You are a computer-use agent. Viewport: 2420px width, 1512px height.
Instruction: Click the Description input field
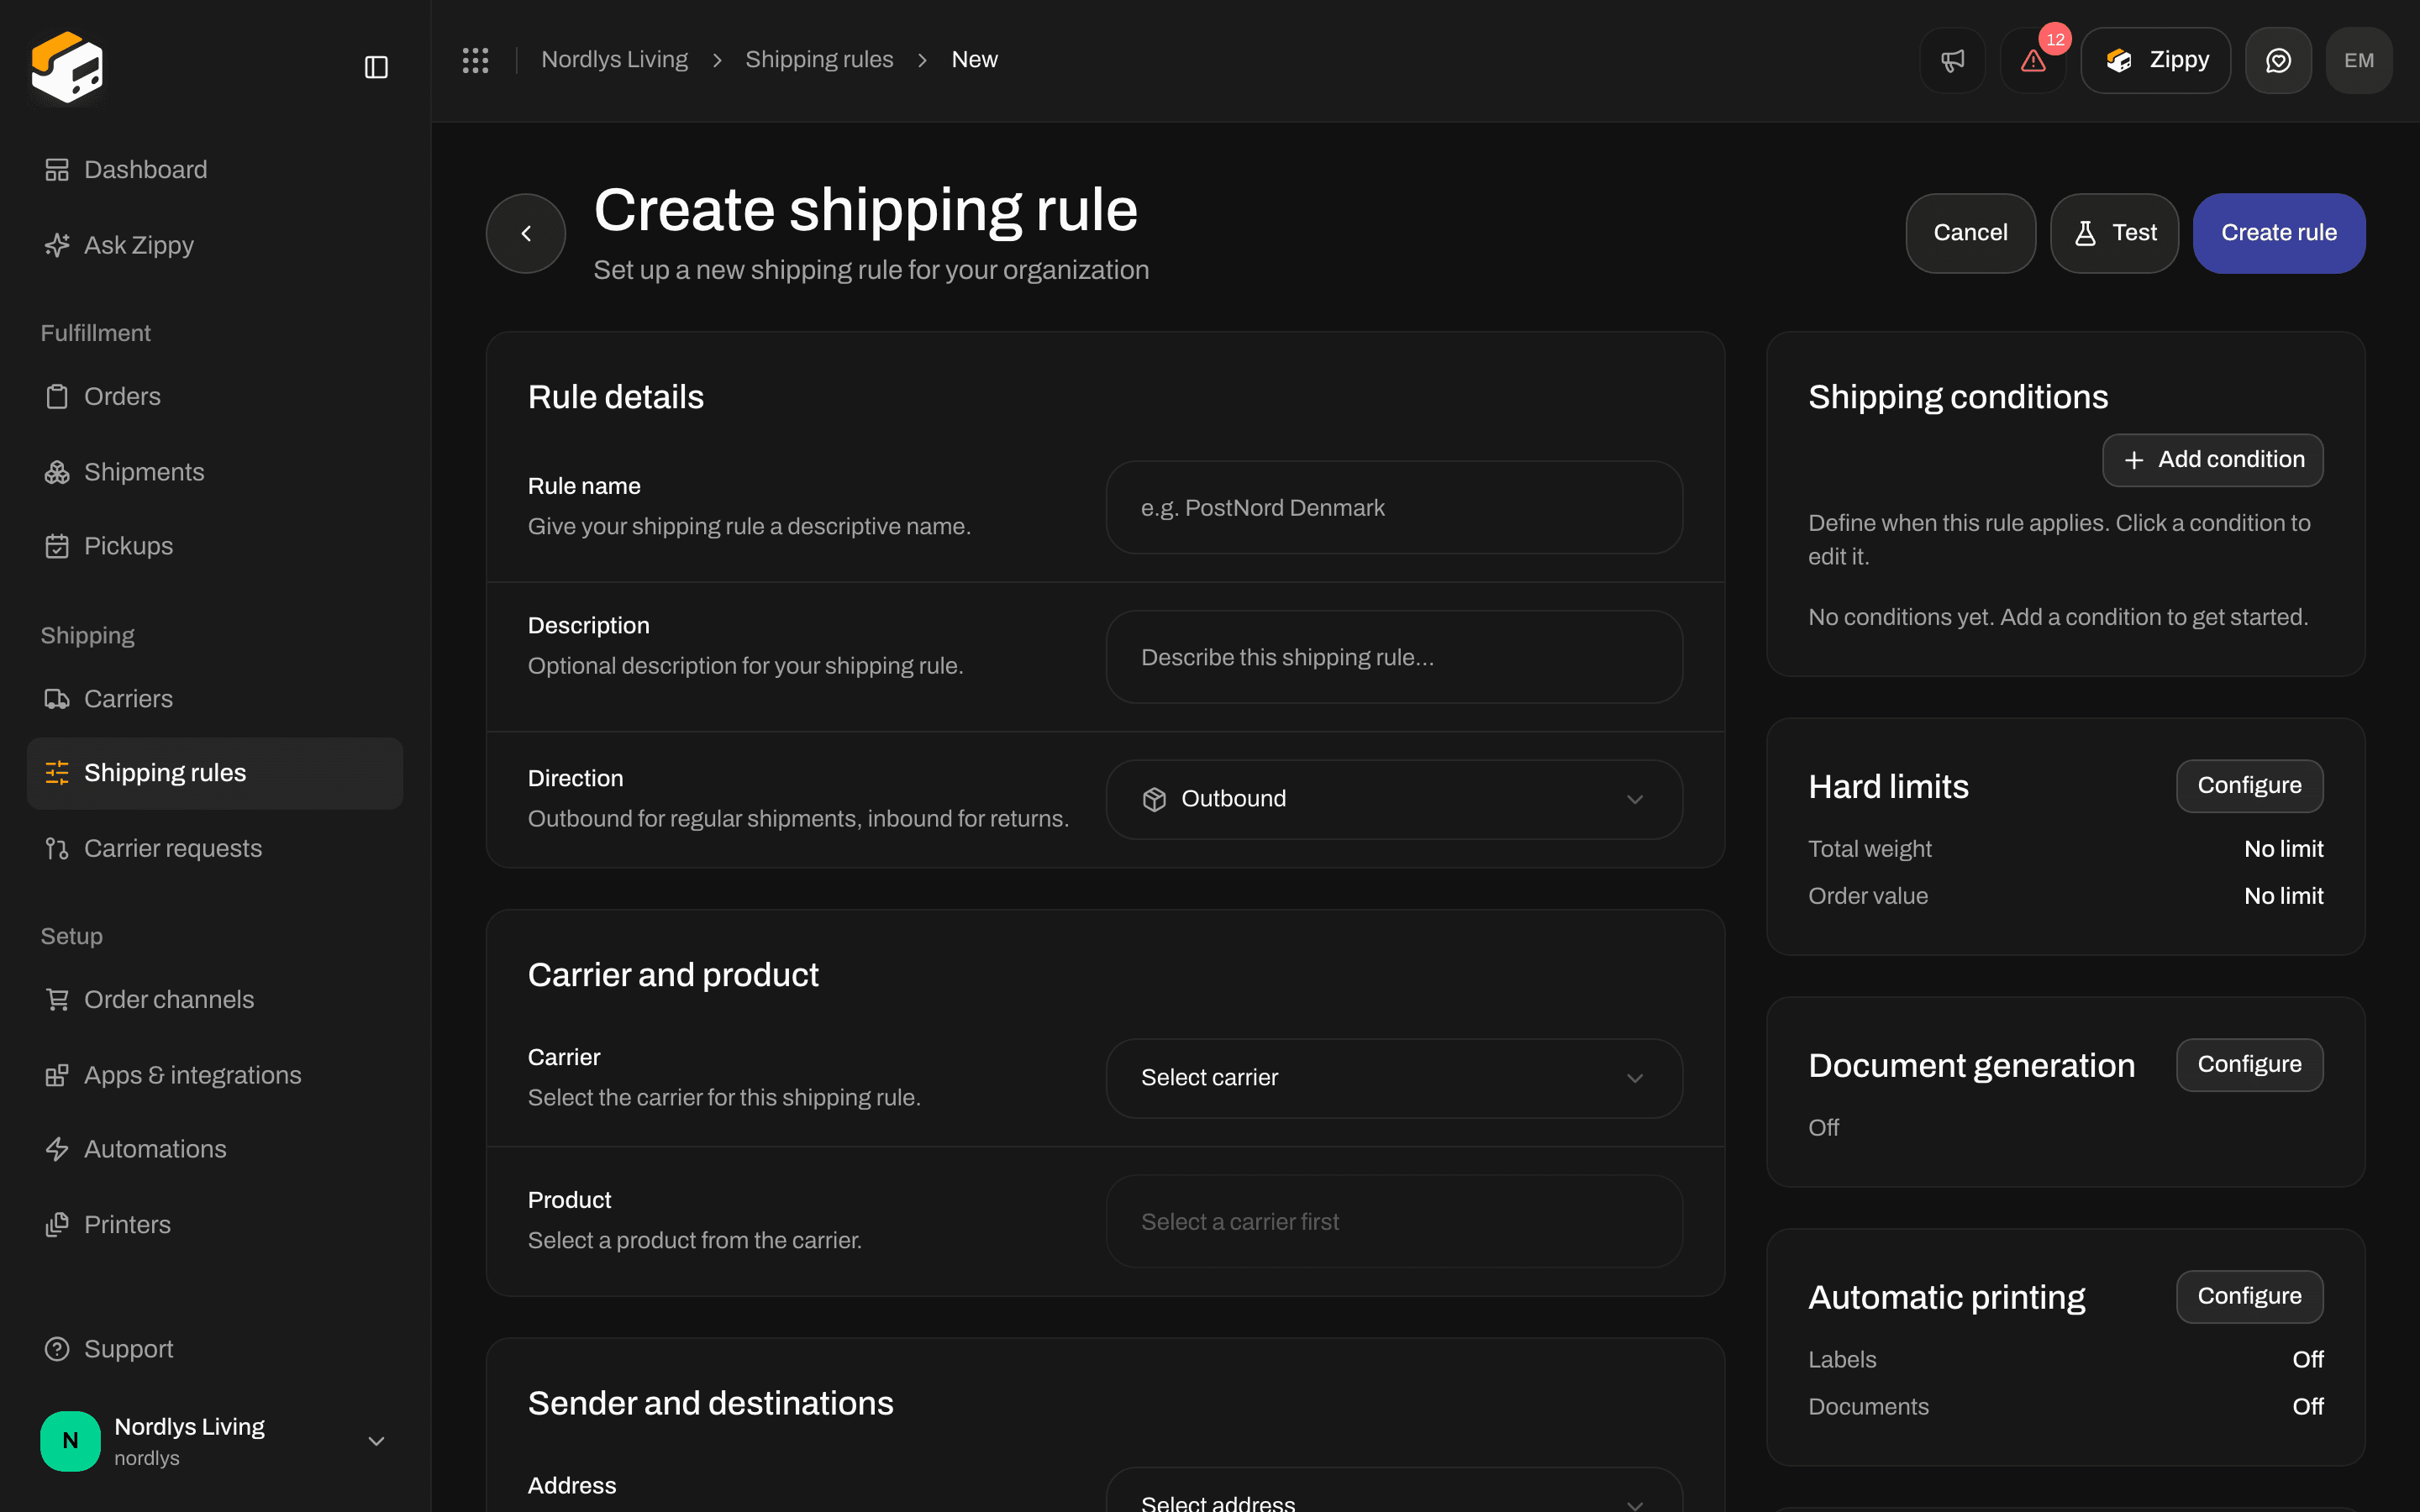pos(1394,657)
